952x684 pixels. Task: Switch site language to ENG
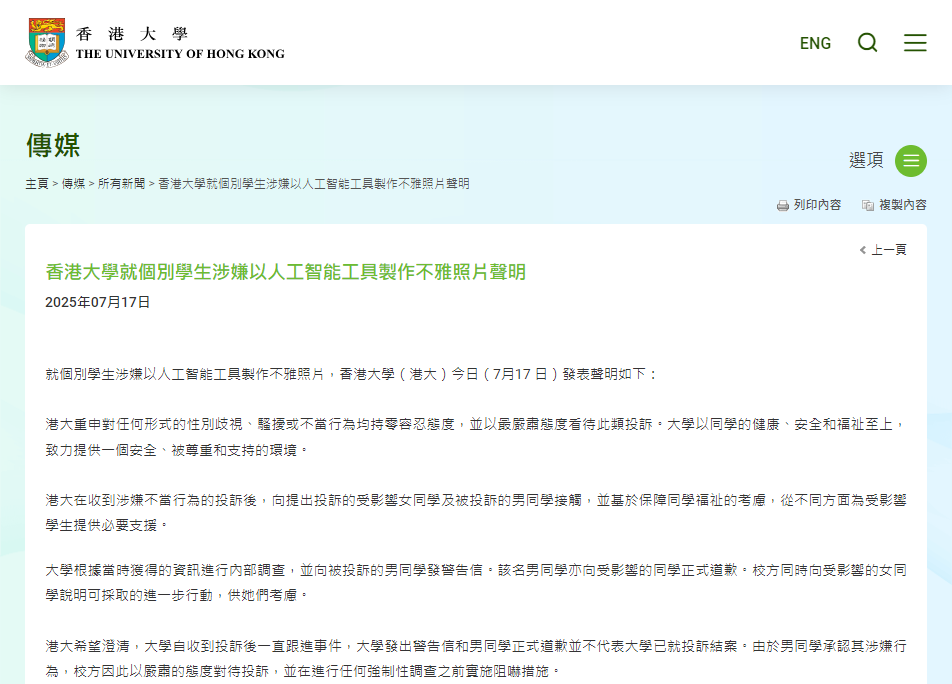coord(815,43)
